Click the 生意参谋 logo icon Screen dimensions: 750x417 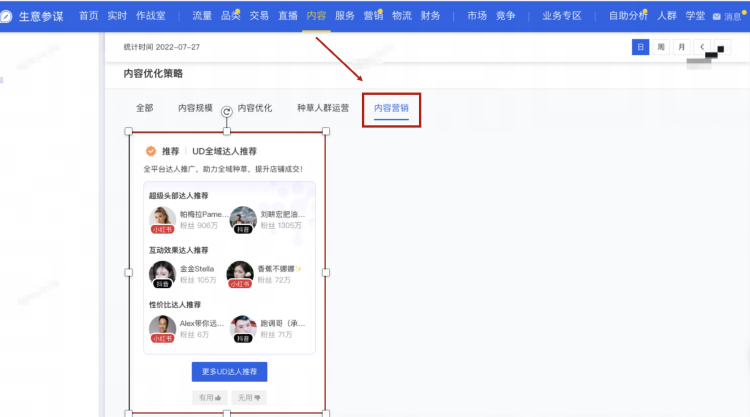point(6,17)
